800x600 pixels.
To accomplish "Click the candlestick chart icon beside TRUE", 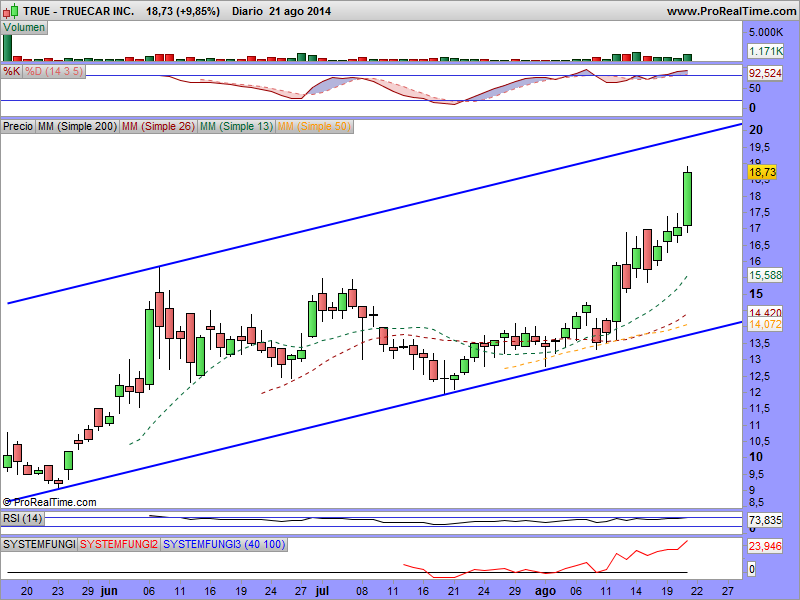I will [x=11, y=10].
